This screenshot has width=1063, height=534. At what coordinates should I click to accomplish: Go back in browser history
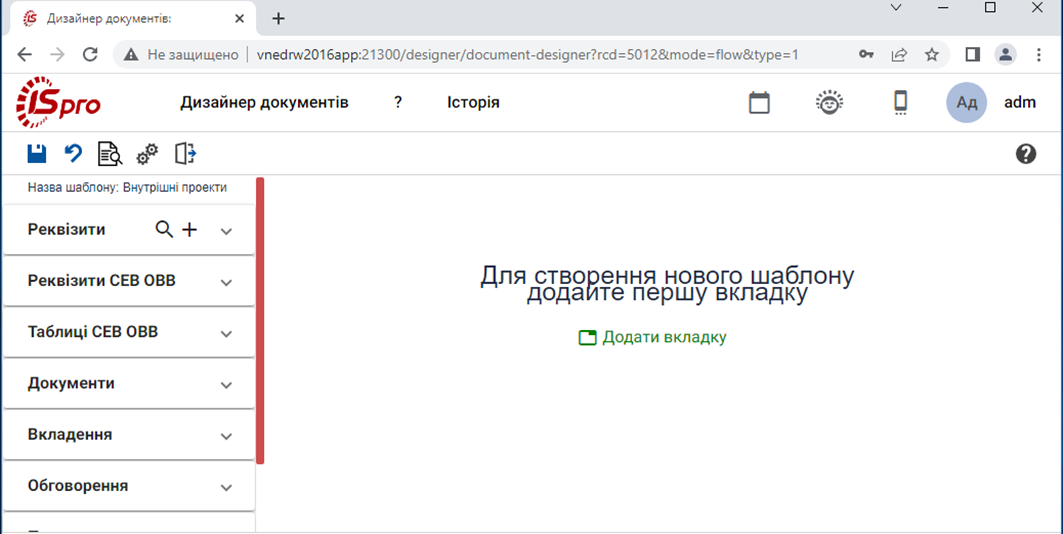(24, 54)
